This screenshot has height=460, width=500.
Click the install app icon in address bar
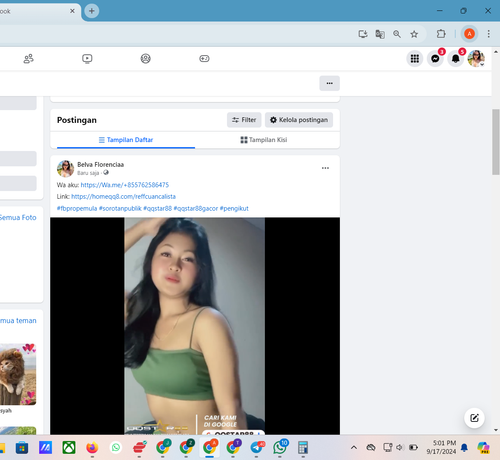coord(363,34)
